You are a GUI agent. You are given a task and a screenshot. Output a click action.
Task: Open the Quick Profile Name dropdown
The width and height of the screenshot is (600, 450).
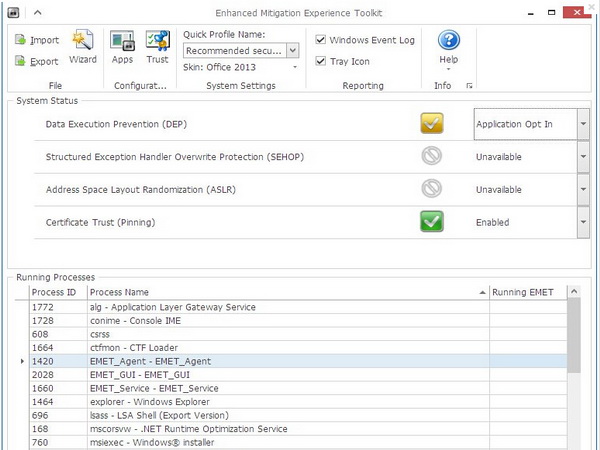click(293, 51)
